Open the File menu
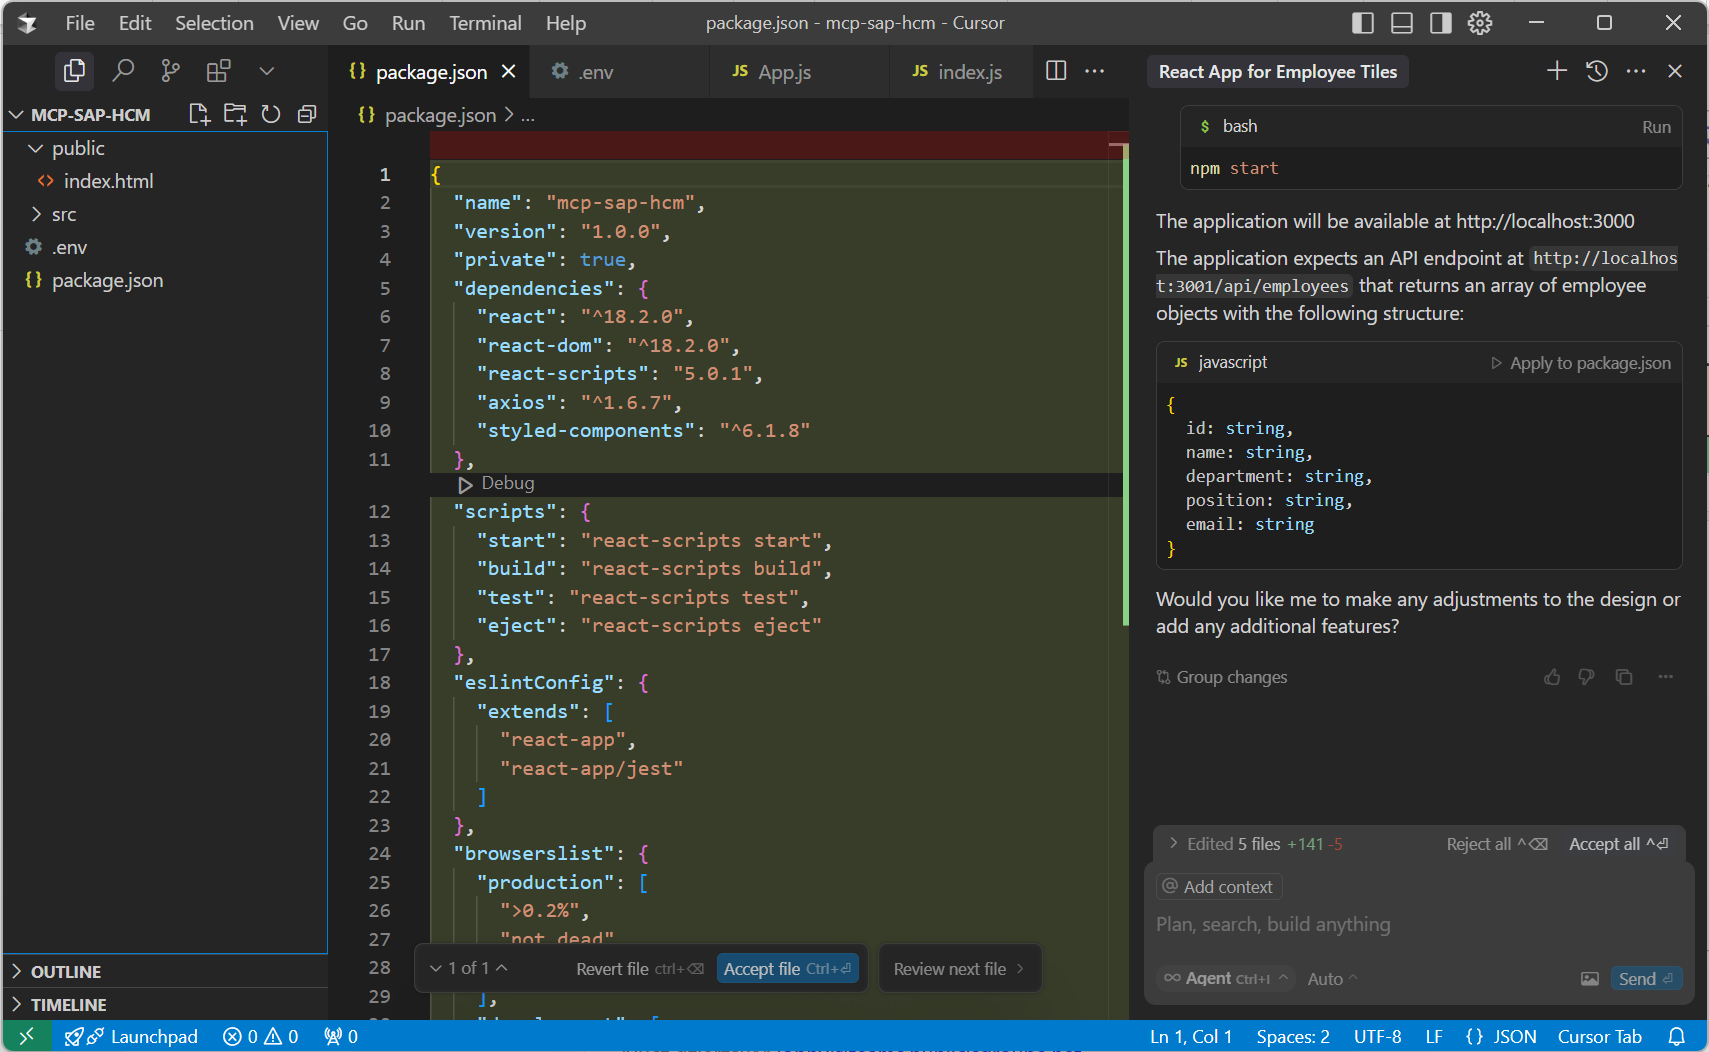The width and height of the screenshot is (1709, 1052). [x=80, y=23]
